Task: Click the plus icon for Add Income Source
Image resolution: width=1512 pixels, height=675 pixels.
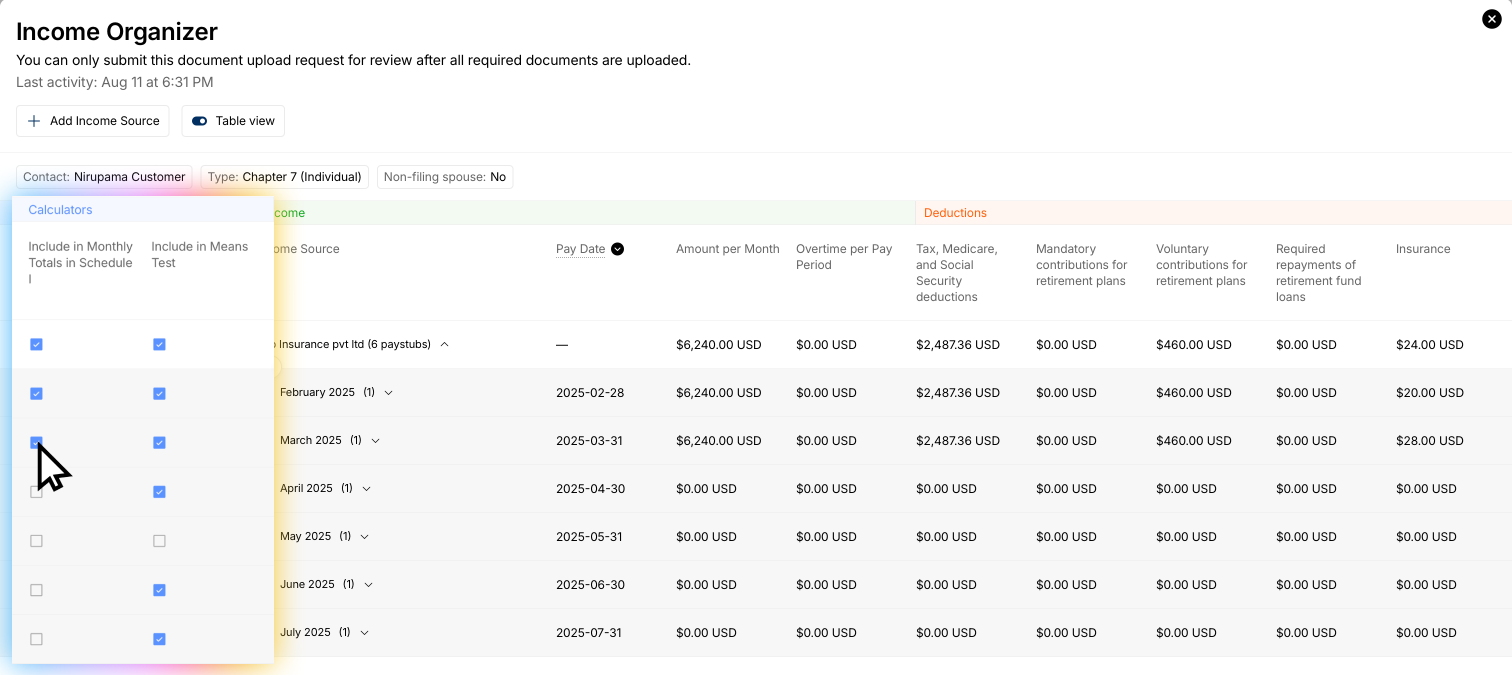Action: pyautogui.click(x=34, y=121)
